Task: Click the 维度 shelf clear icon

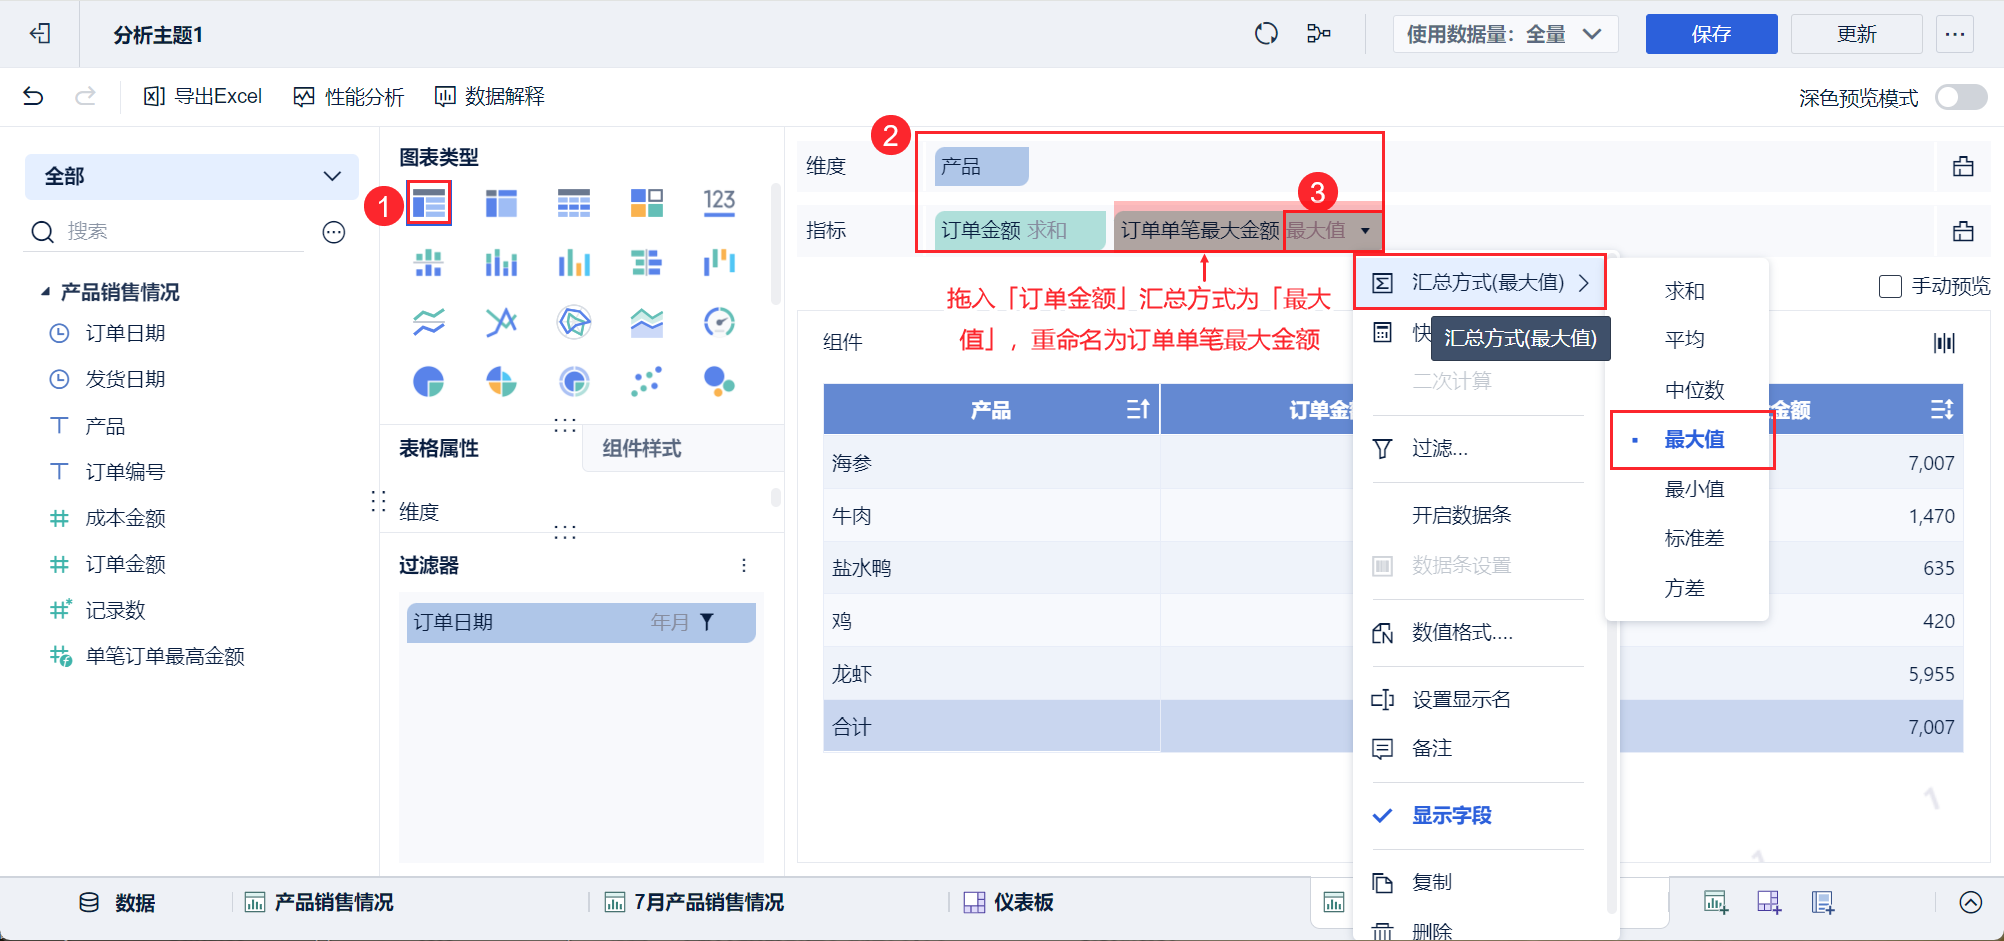Action: (x=1963, y=166)
